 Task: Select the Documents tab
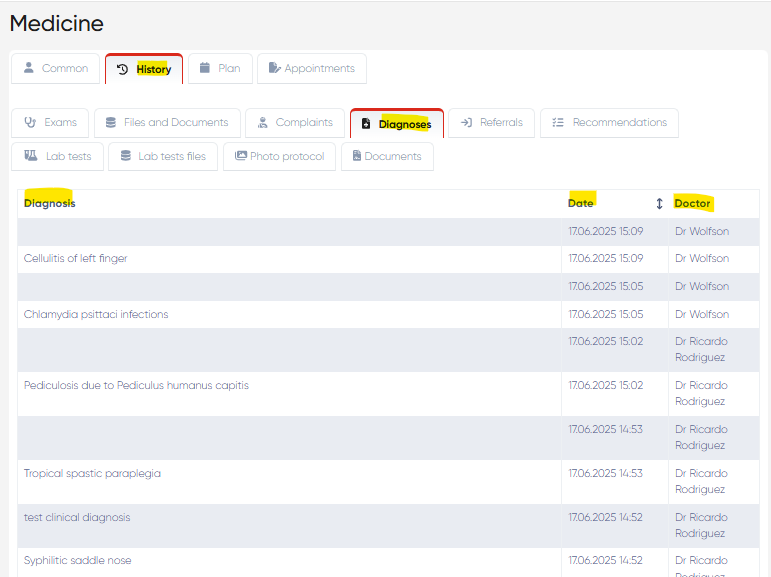(387, 157)
